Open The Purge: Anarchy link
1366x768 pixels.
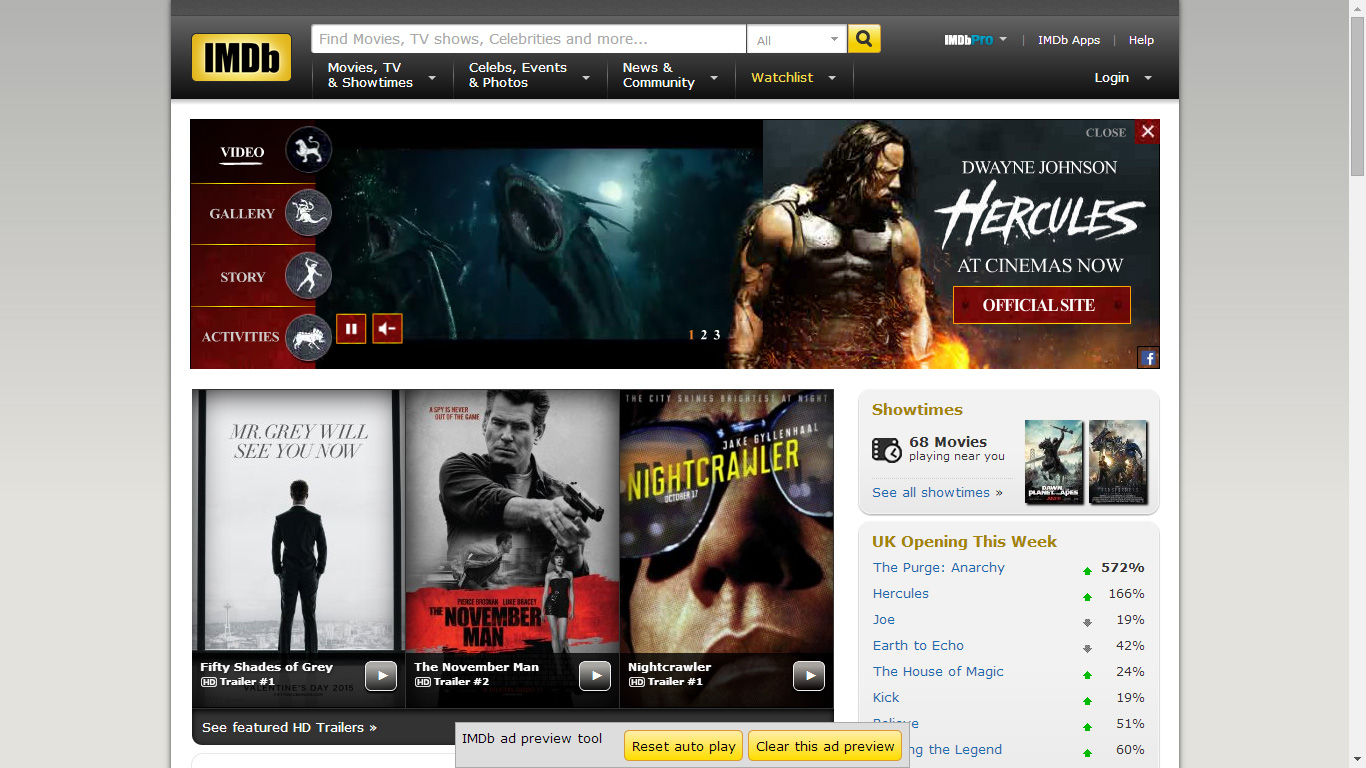point(939,567)
